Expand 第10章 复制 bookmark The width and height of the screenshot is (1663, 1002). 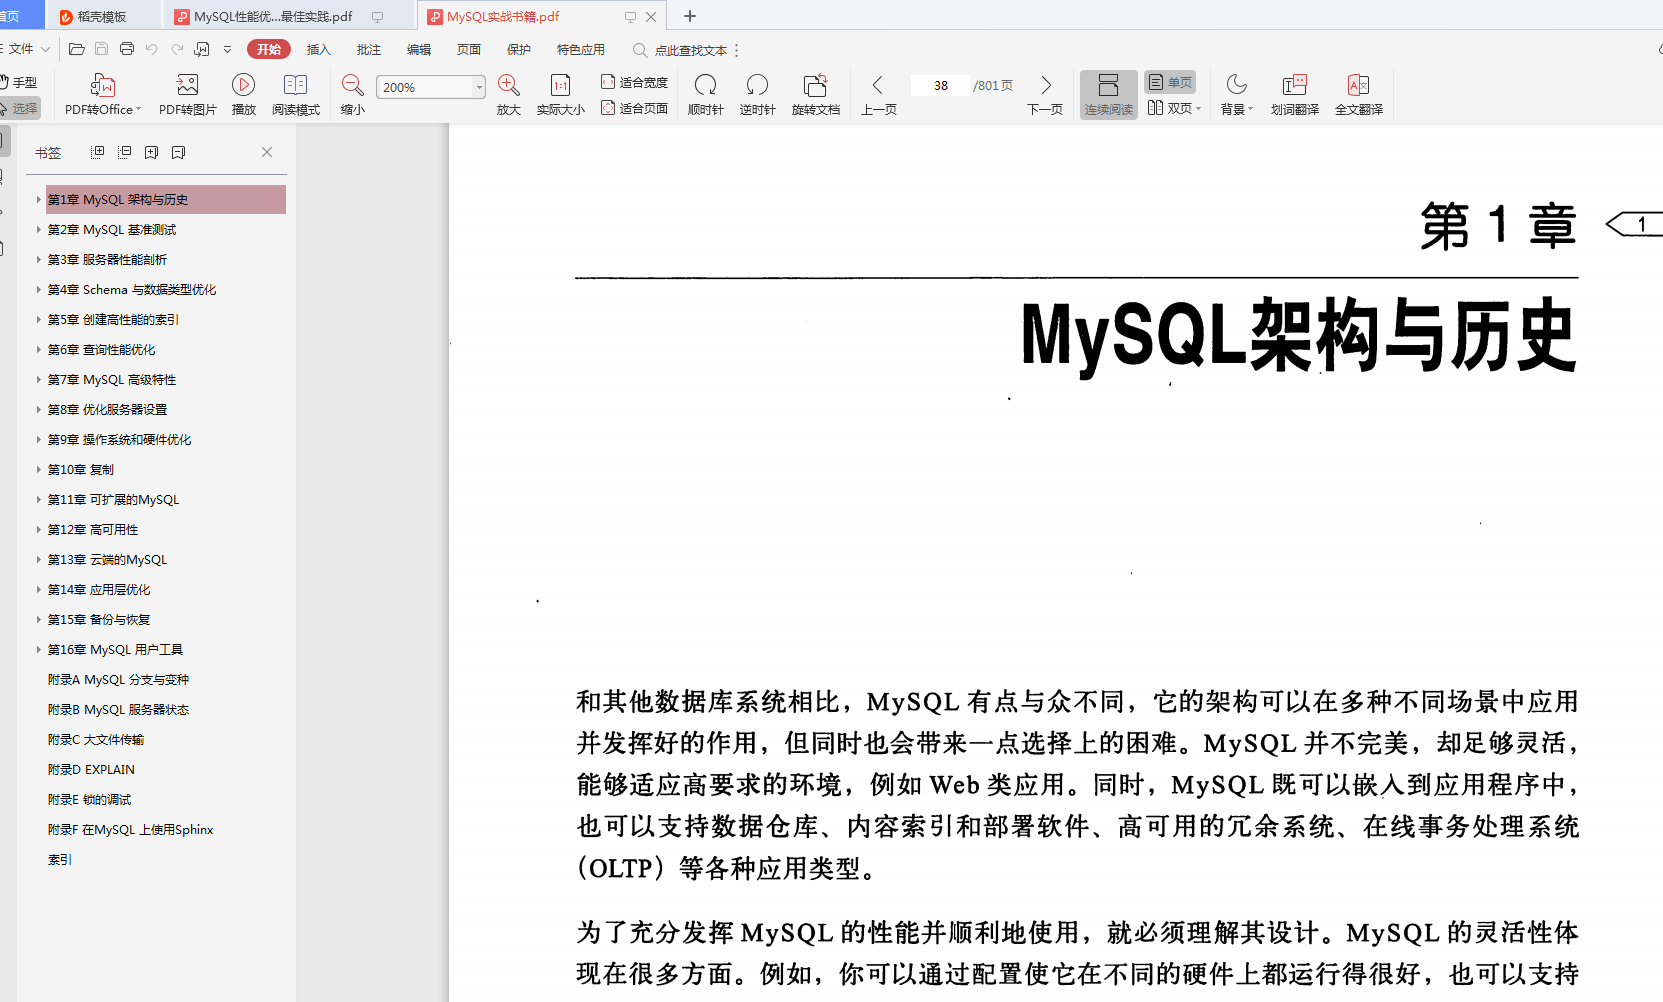39,469
